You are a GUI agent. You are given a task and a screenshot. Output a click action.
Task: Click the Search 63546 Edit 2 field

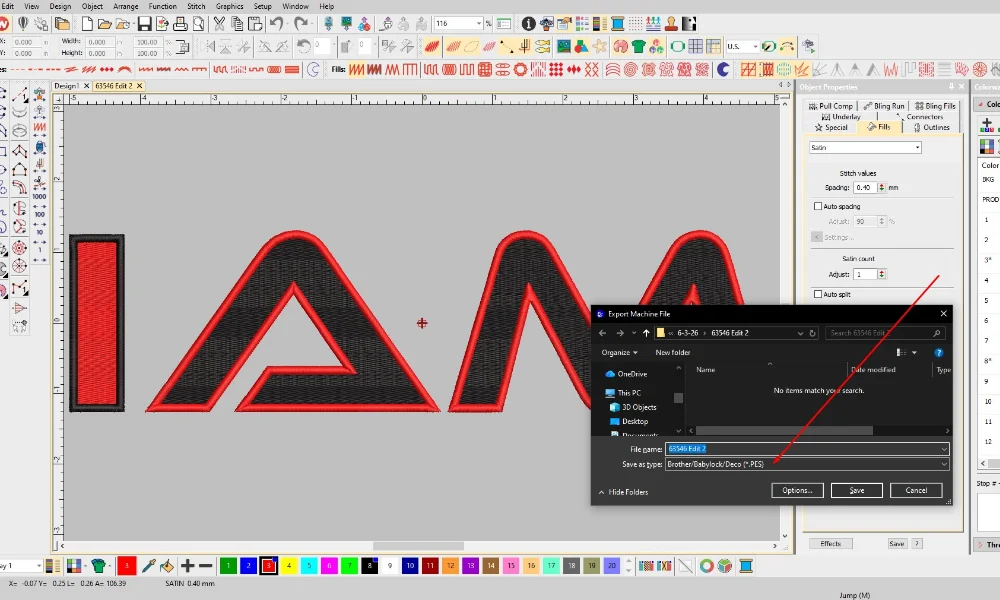point(885,333)
